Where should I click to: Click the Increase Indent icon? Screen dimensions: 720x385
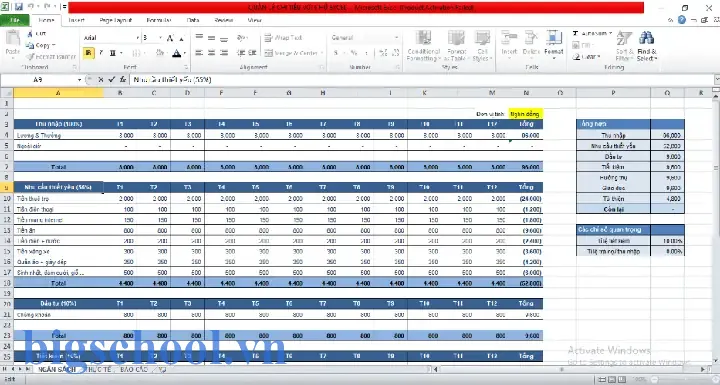[252, 53]
